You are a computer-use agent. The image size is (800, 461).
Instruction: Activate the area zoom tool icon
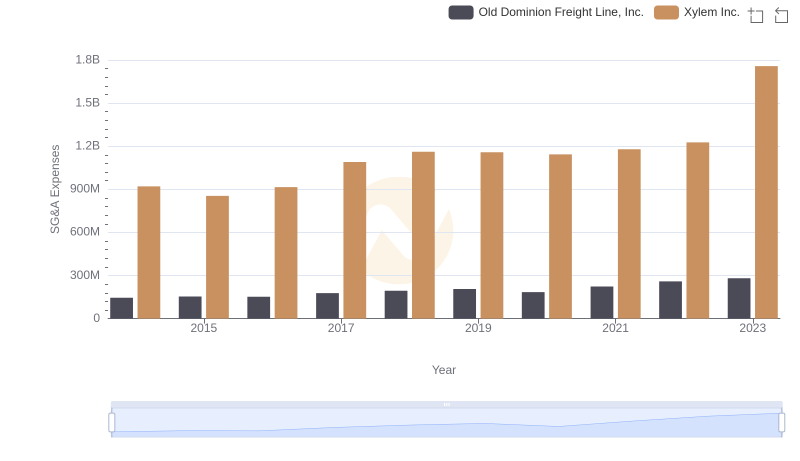(x=756, y=15)
